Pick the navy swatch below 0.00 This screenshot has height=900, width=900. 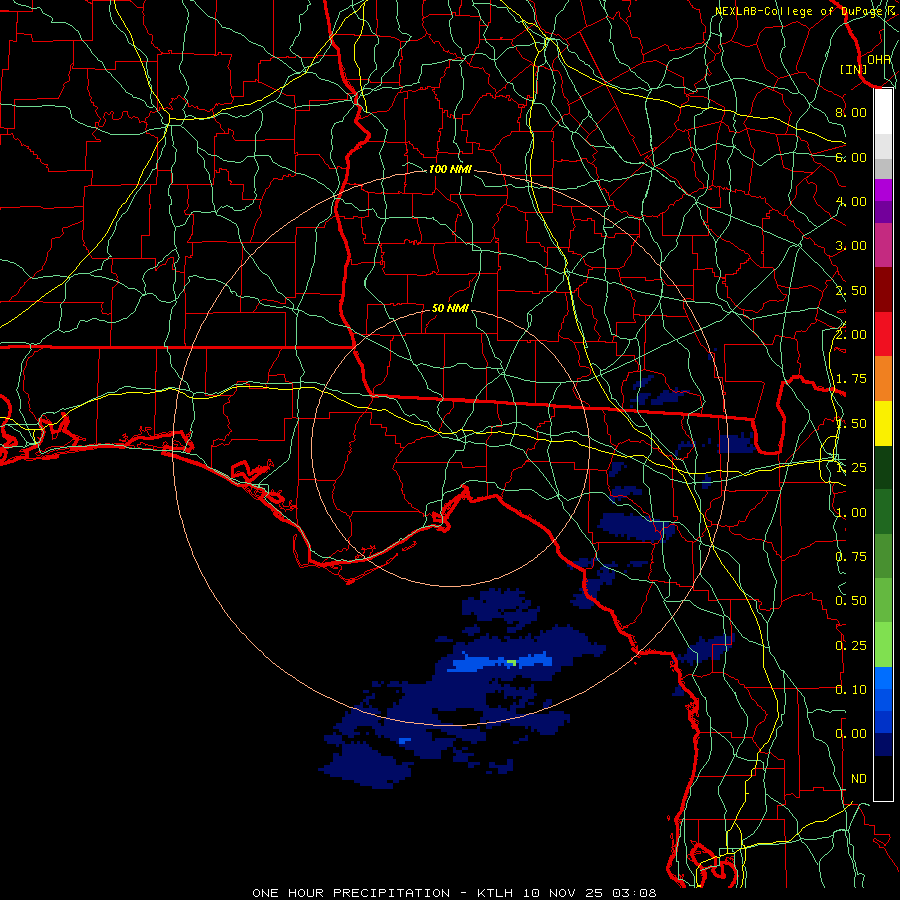pyautogui.click(x=883, y=745)
